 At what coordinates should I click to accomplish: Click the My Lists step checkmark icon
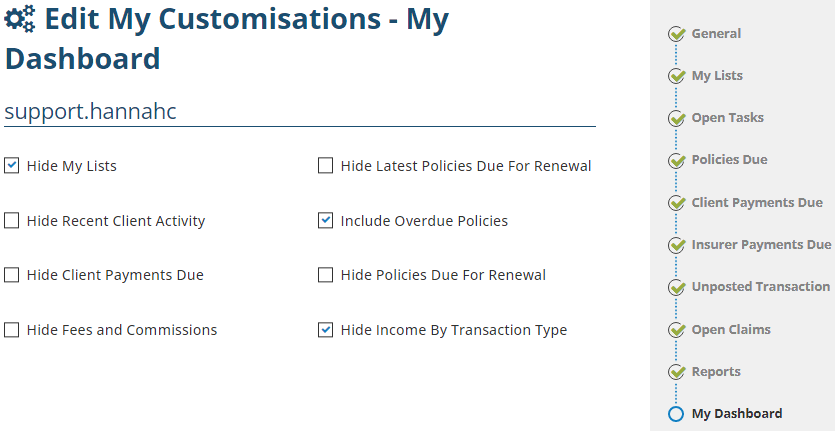676,76
